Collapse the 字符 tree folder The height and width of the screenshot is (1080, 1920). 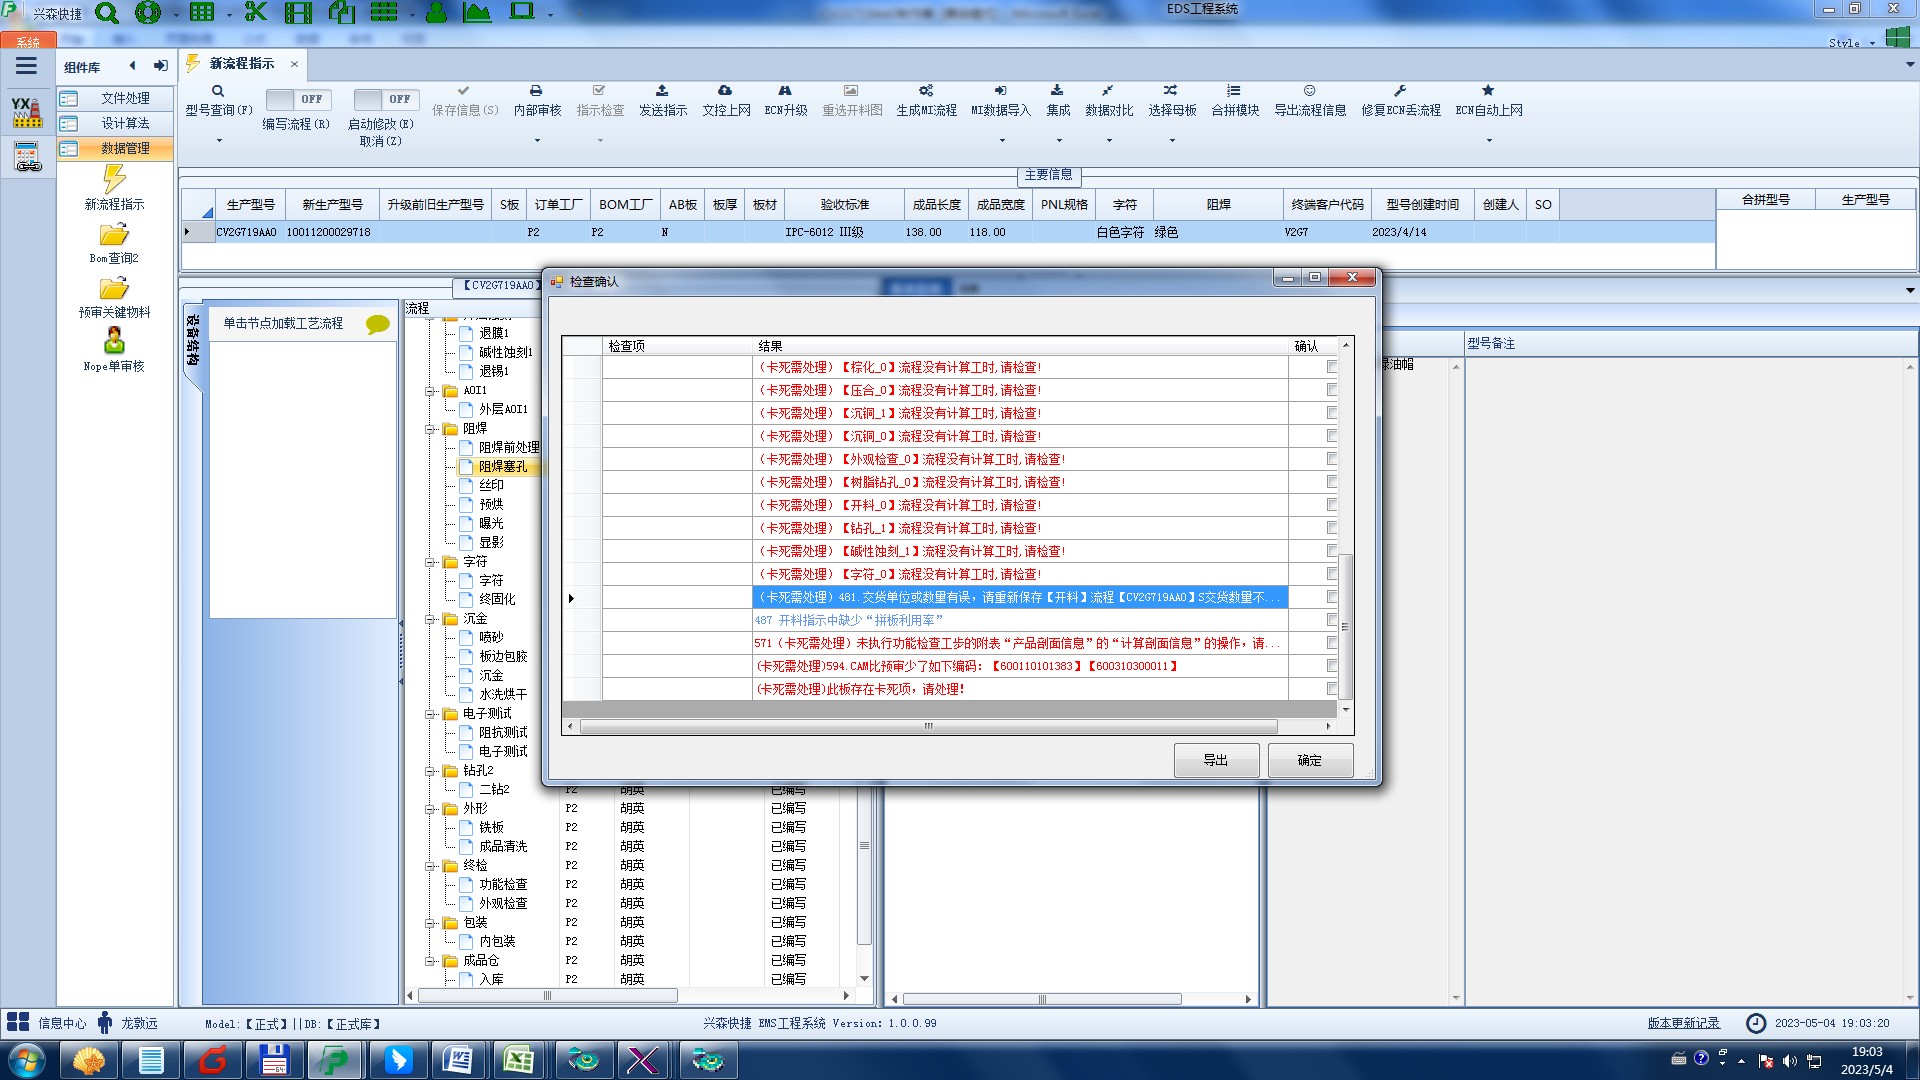pyautogui.click(x=430, y=562)
